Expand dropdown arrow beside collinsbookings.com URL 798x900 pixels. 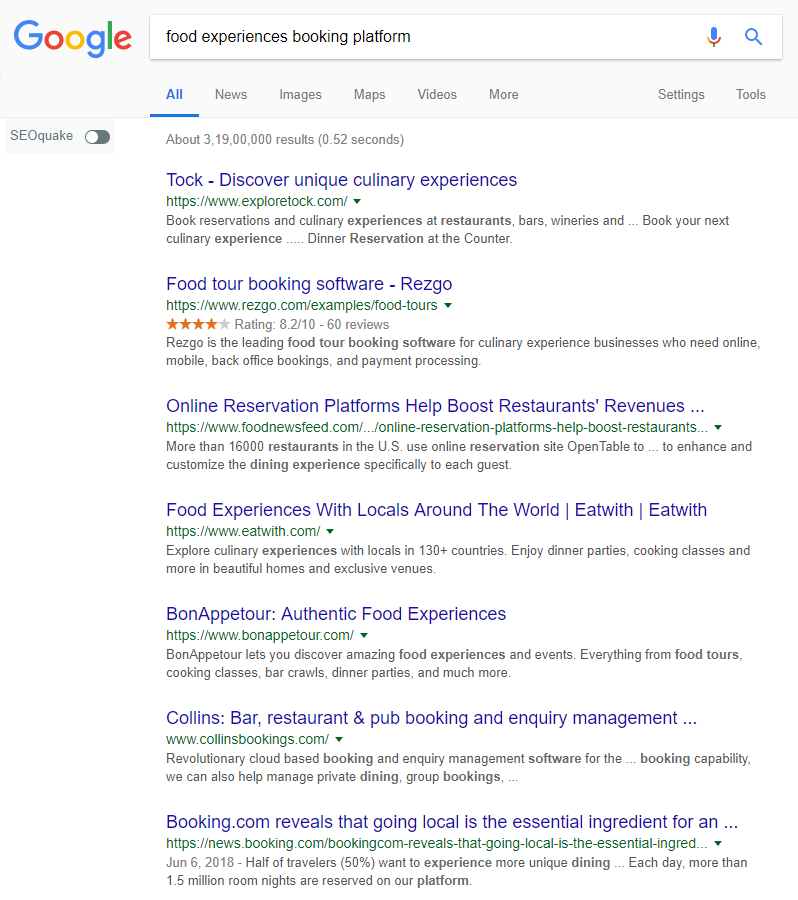point(339,739)
